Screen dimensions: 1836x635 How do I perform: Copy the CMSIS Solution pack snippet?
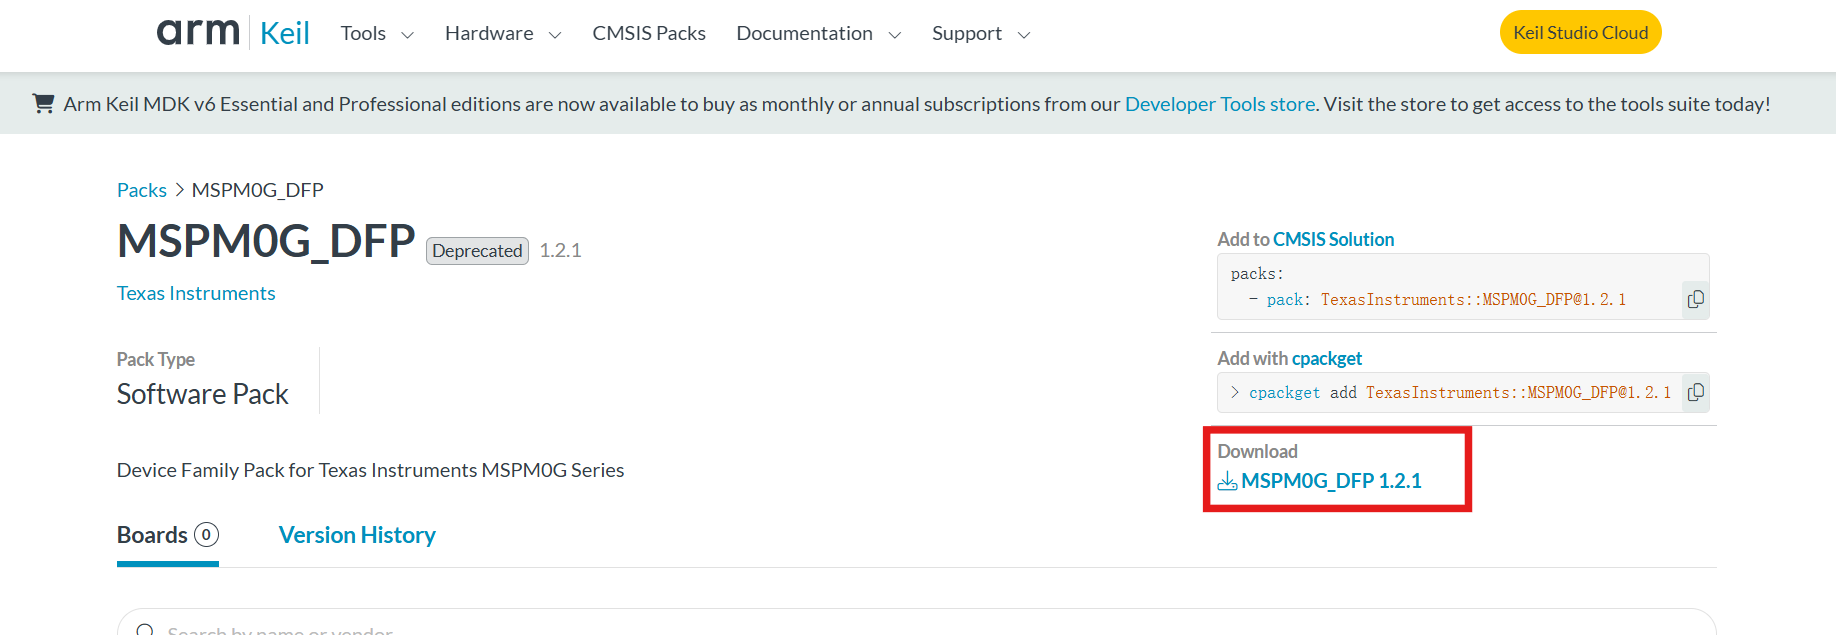click(x=1695, y=299)
